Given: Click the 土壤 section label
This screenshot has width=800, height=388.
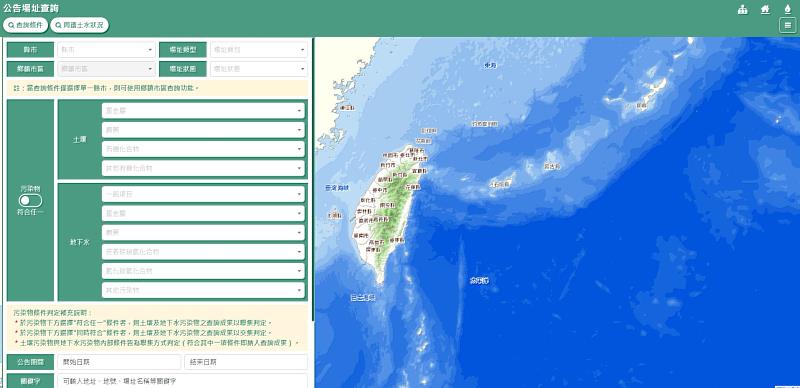Looking at the screenshot, I should (80, 139).
